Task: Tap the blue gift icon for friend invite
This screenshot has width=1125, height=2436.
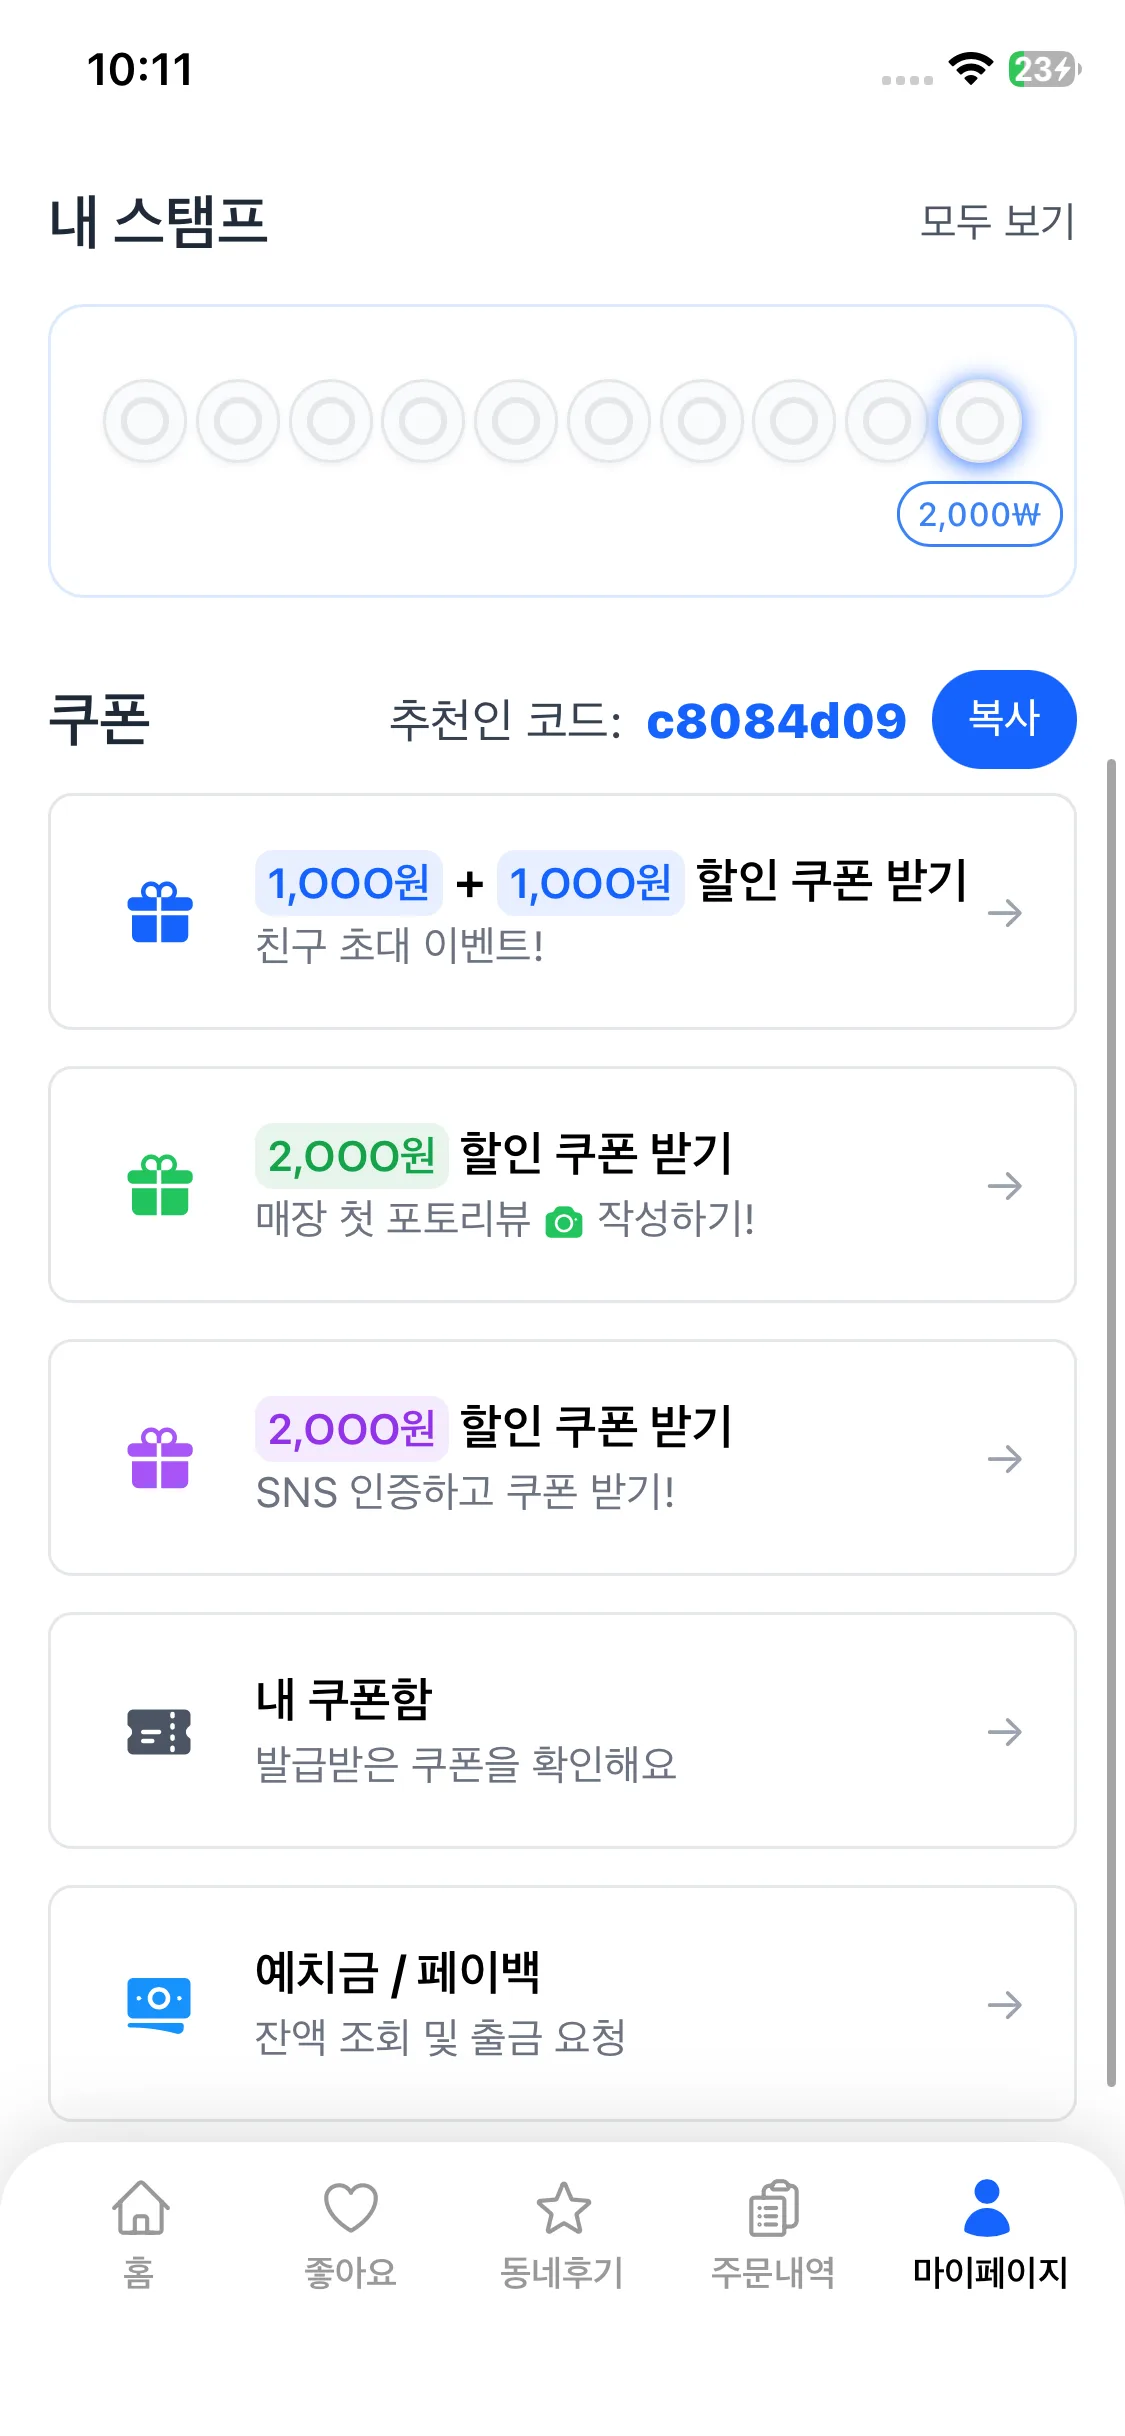Action: tap(160, 912)
